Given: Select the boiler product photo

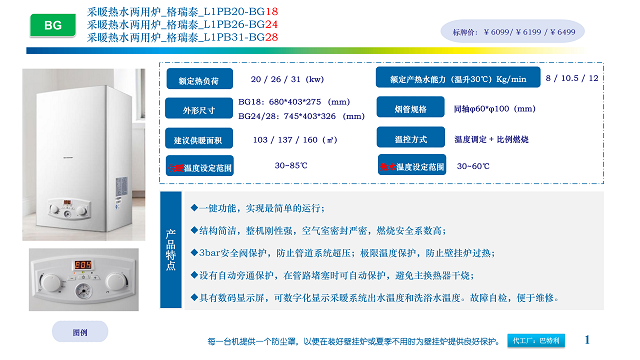Looking at the screenshot, I should click(x=84, y=155).
